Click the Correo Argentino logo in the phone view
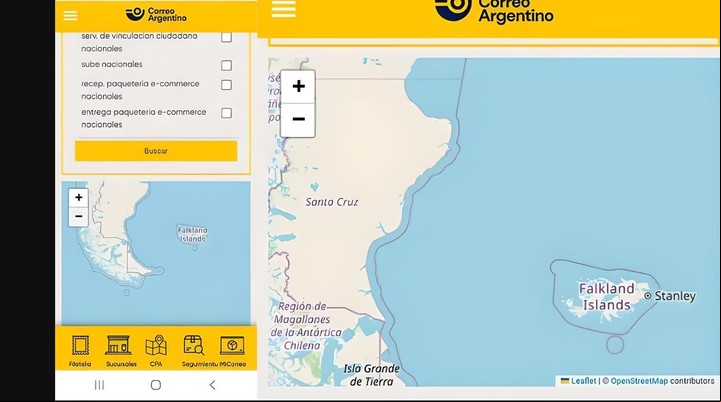 coord(156,15)
